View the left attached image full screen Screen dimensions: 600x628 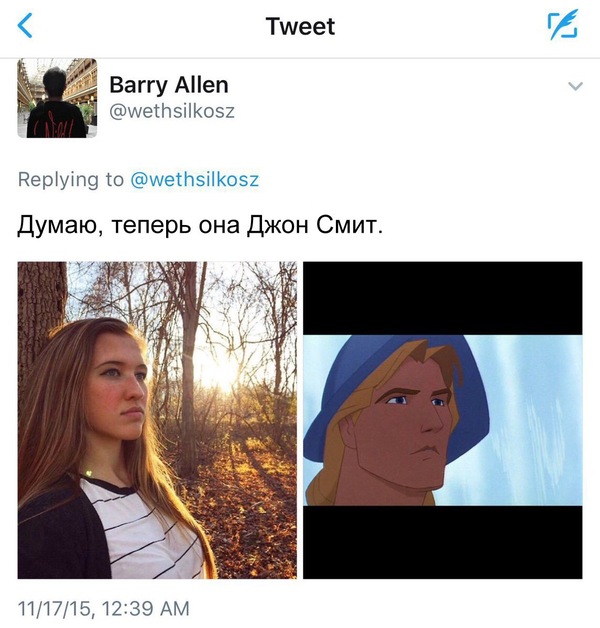point(157,420)
